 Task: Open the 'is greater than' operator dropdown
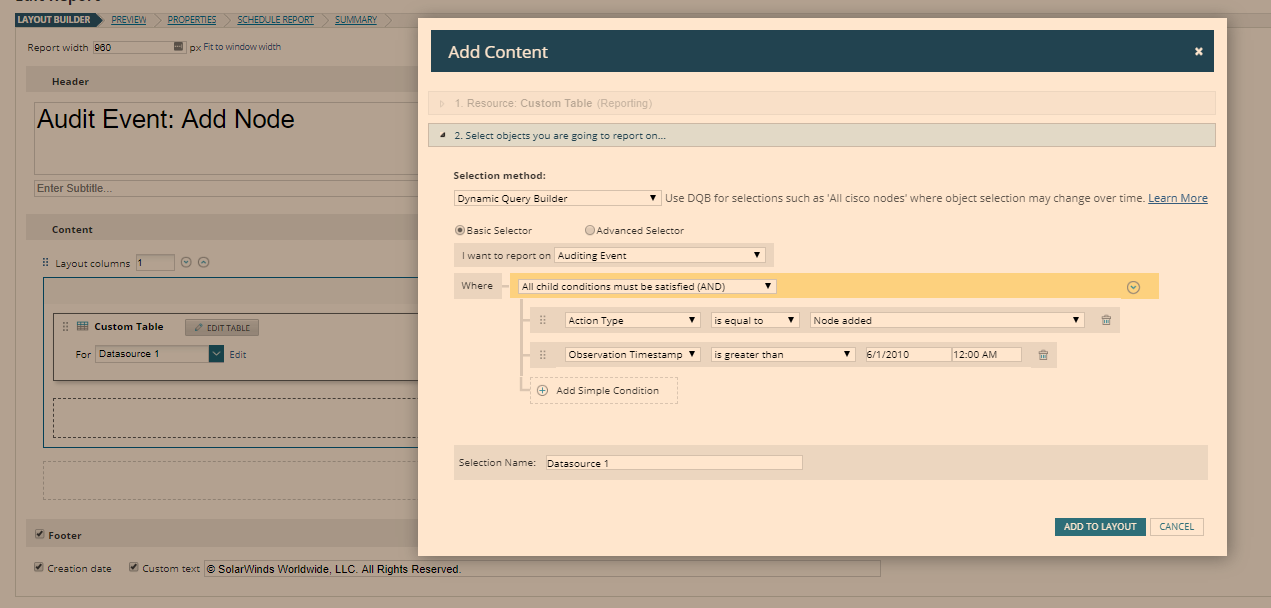[783, 354]
